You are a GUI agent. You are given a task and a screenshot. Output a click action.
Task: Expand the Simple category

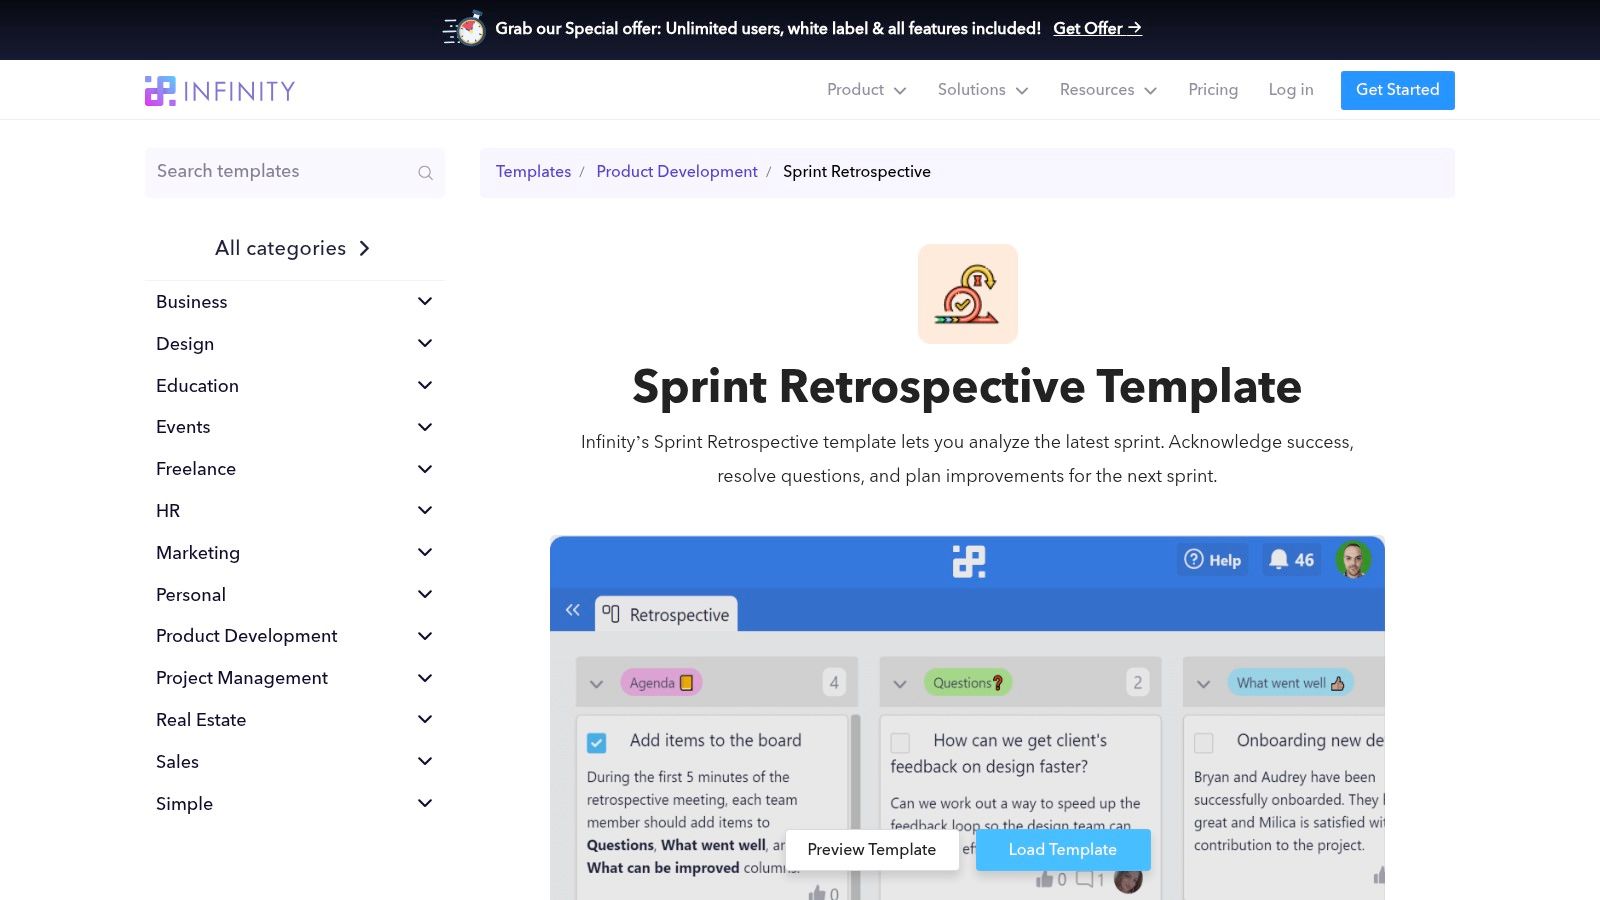[x=425, y=803]
